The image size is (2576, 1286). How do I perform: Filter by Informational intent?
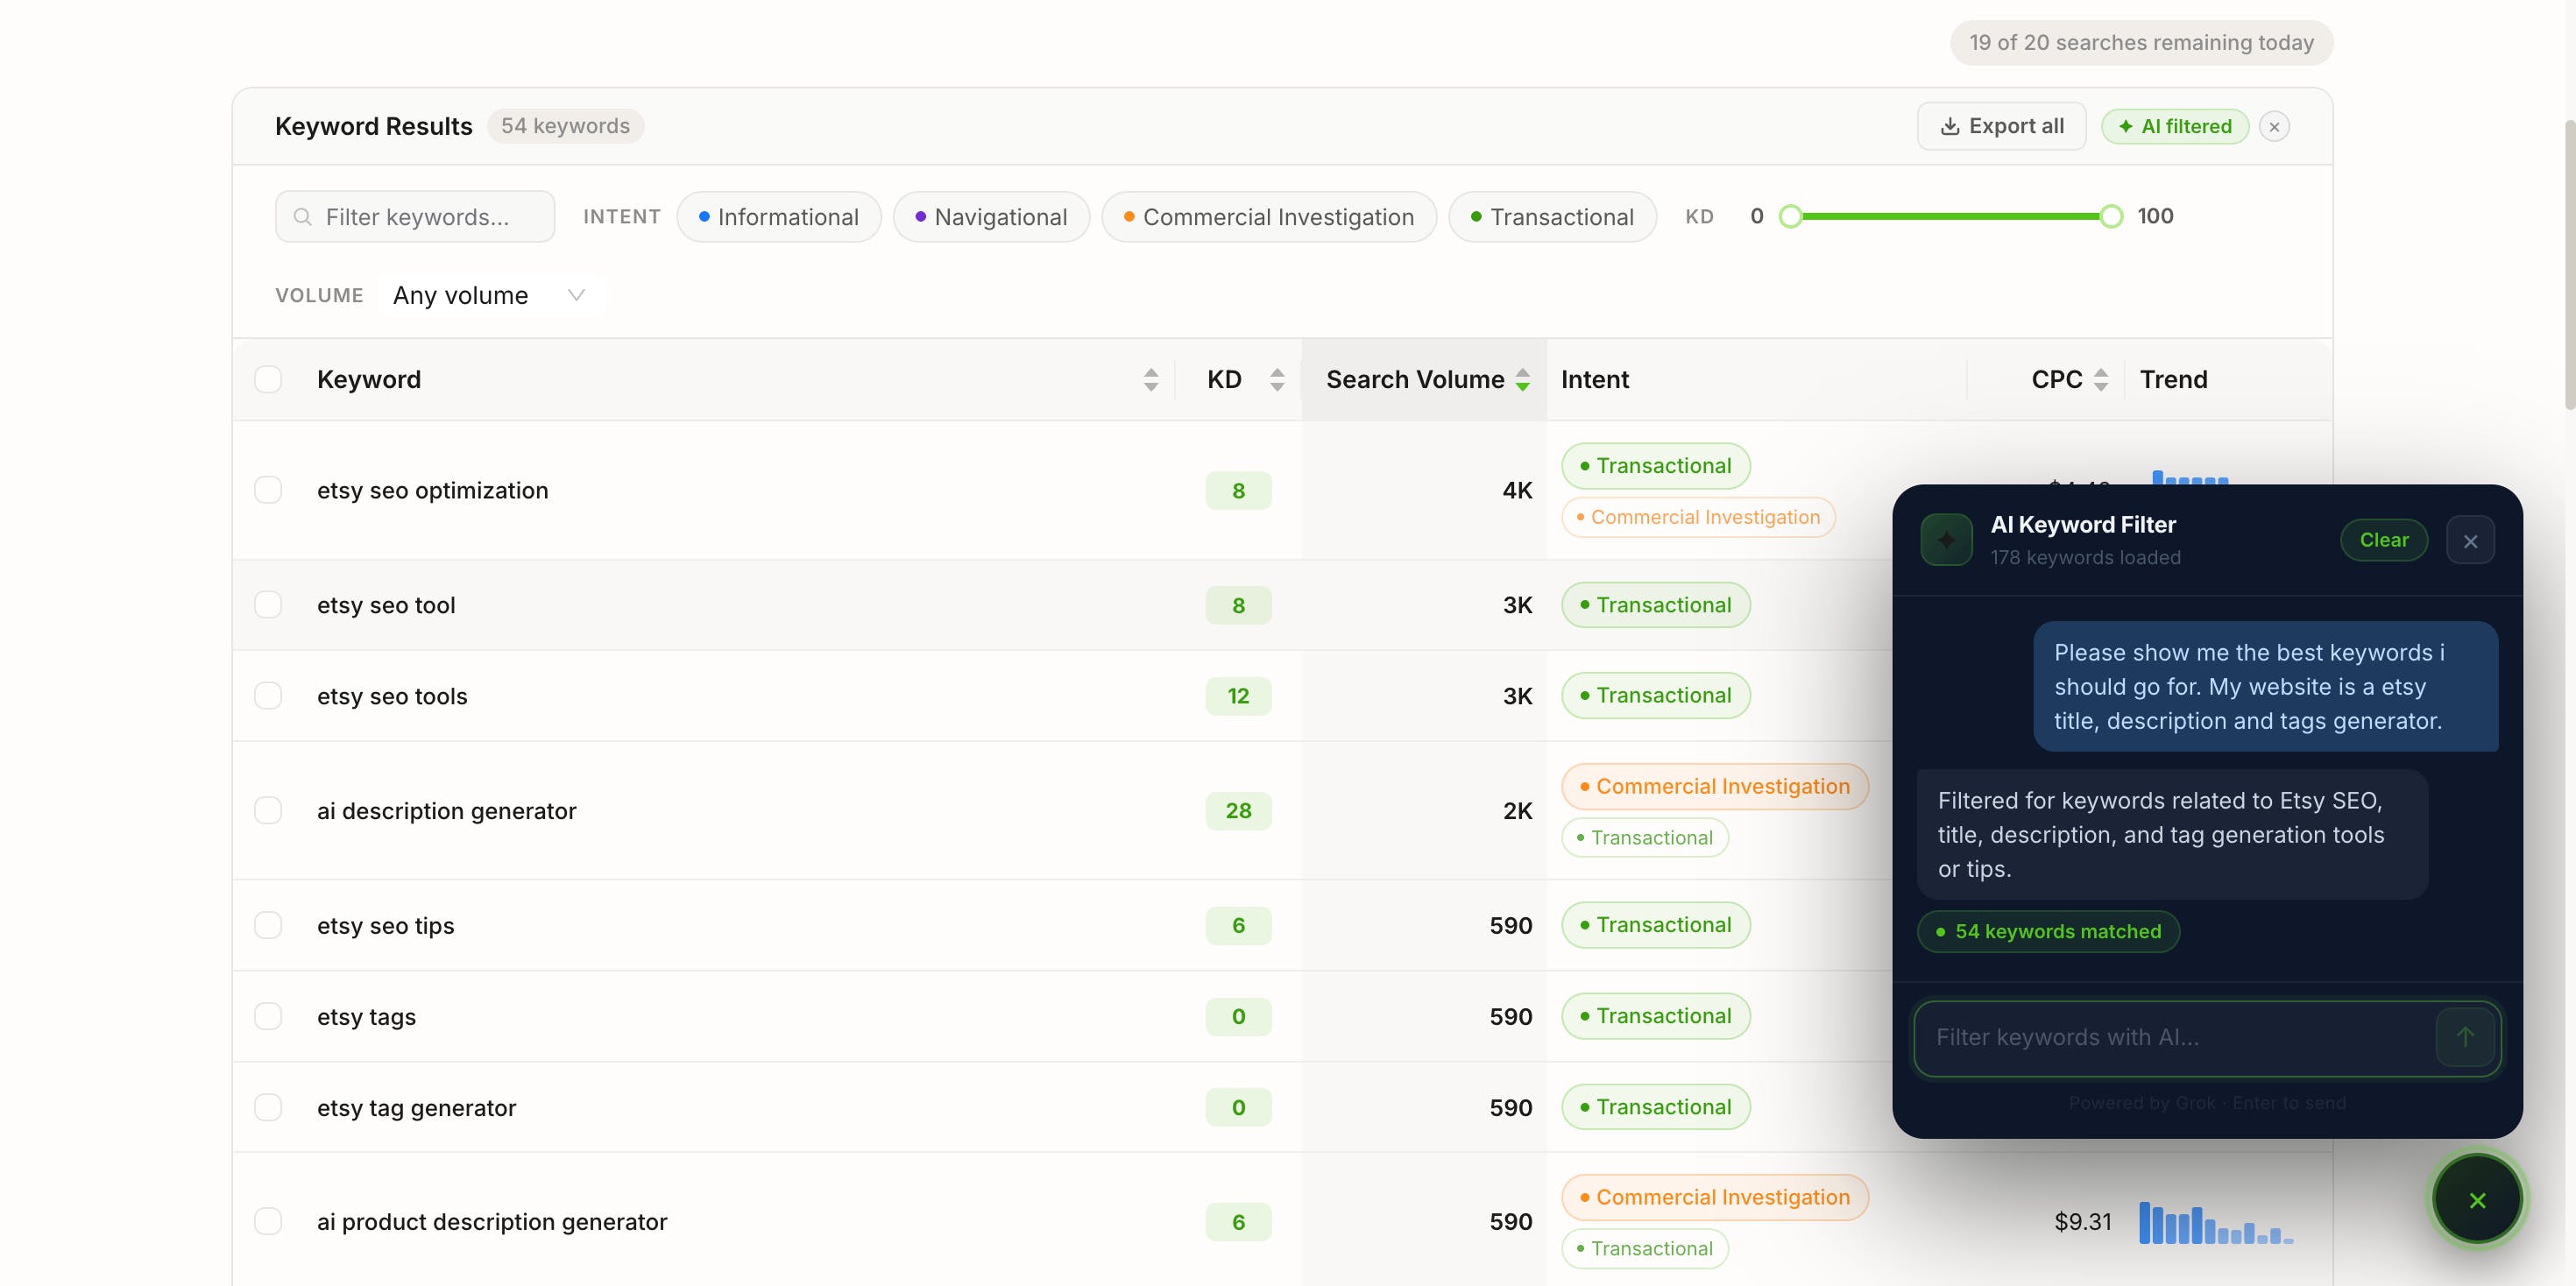pyautogui.click(x=778, y=217)
